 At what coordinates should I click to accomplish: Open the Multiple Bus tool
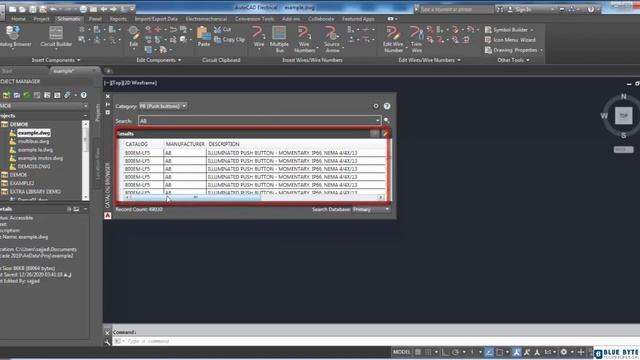279,39
